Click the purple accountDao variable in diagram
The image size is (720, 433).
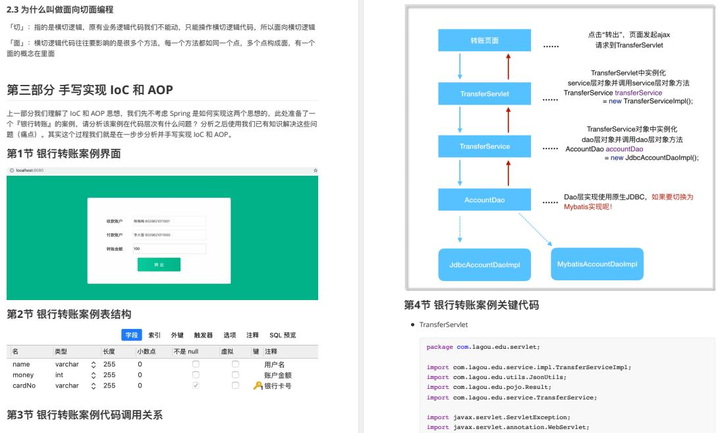(x=624, y=149)
